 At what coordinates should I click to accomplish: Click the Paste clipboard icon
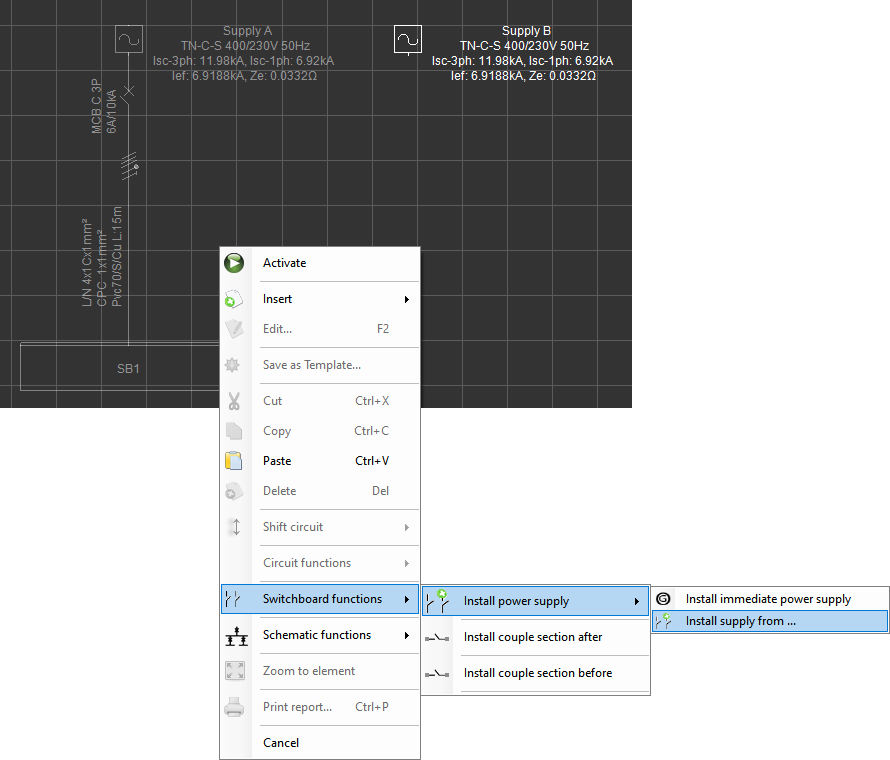tap(234, 460)
